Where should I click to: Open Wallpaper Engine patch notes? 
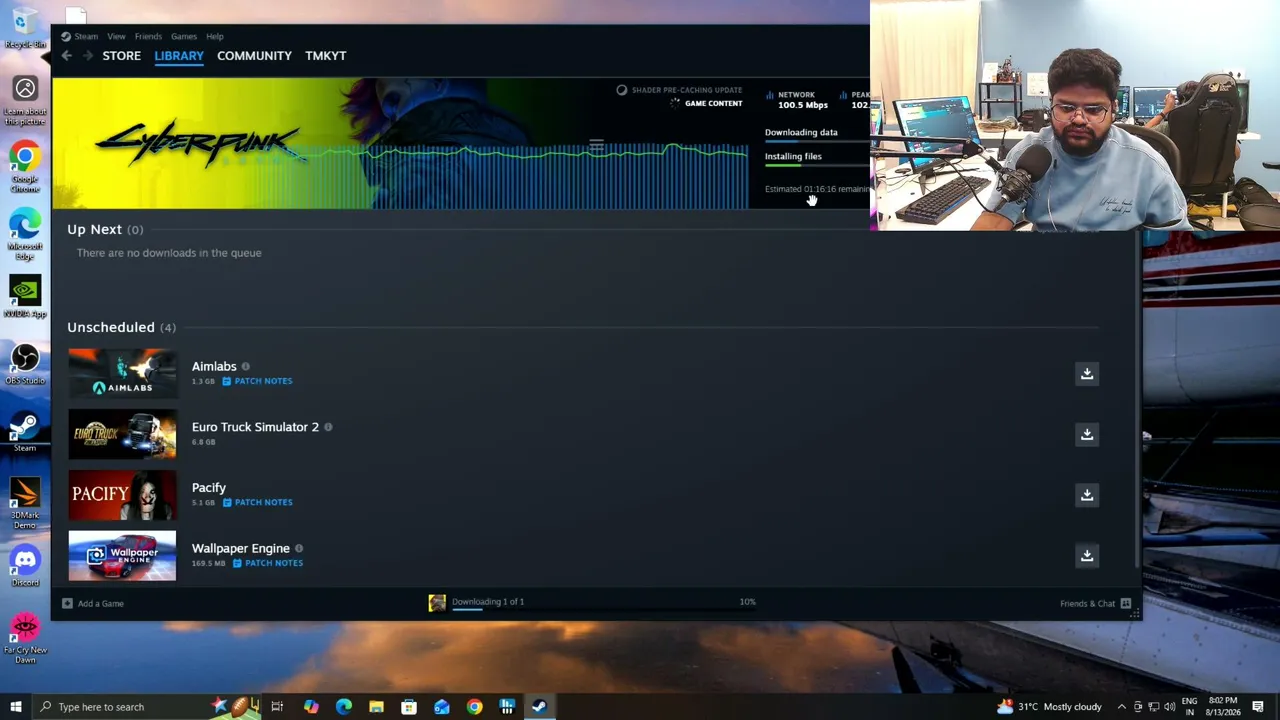(x=268, y=563)
